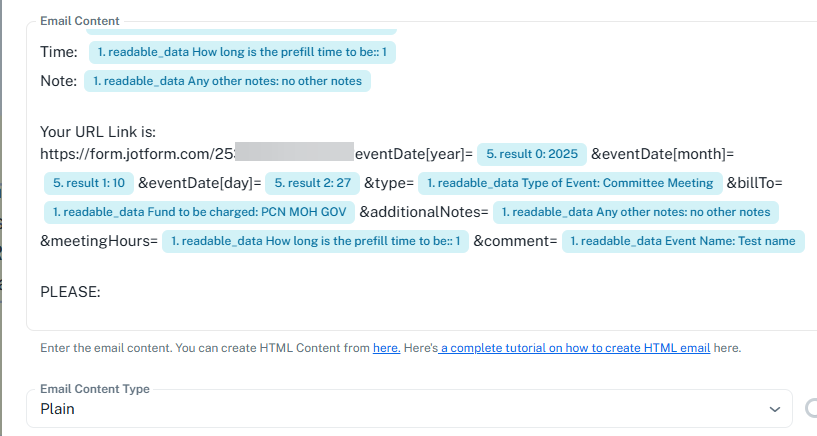Open the 'here.' HTML content link
The height and width of the screenshot is (436, 817).
point(386,348)
